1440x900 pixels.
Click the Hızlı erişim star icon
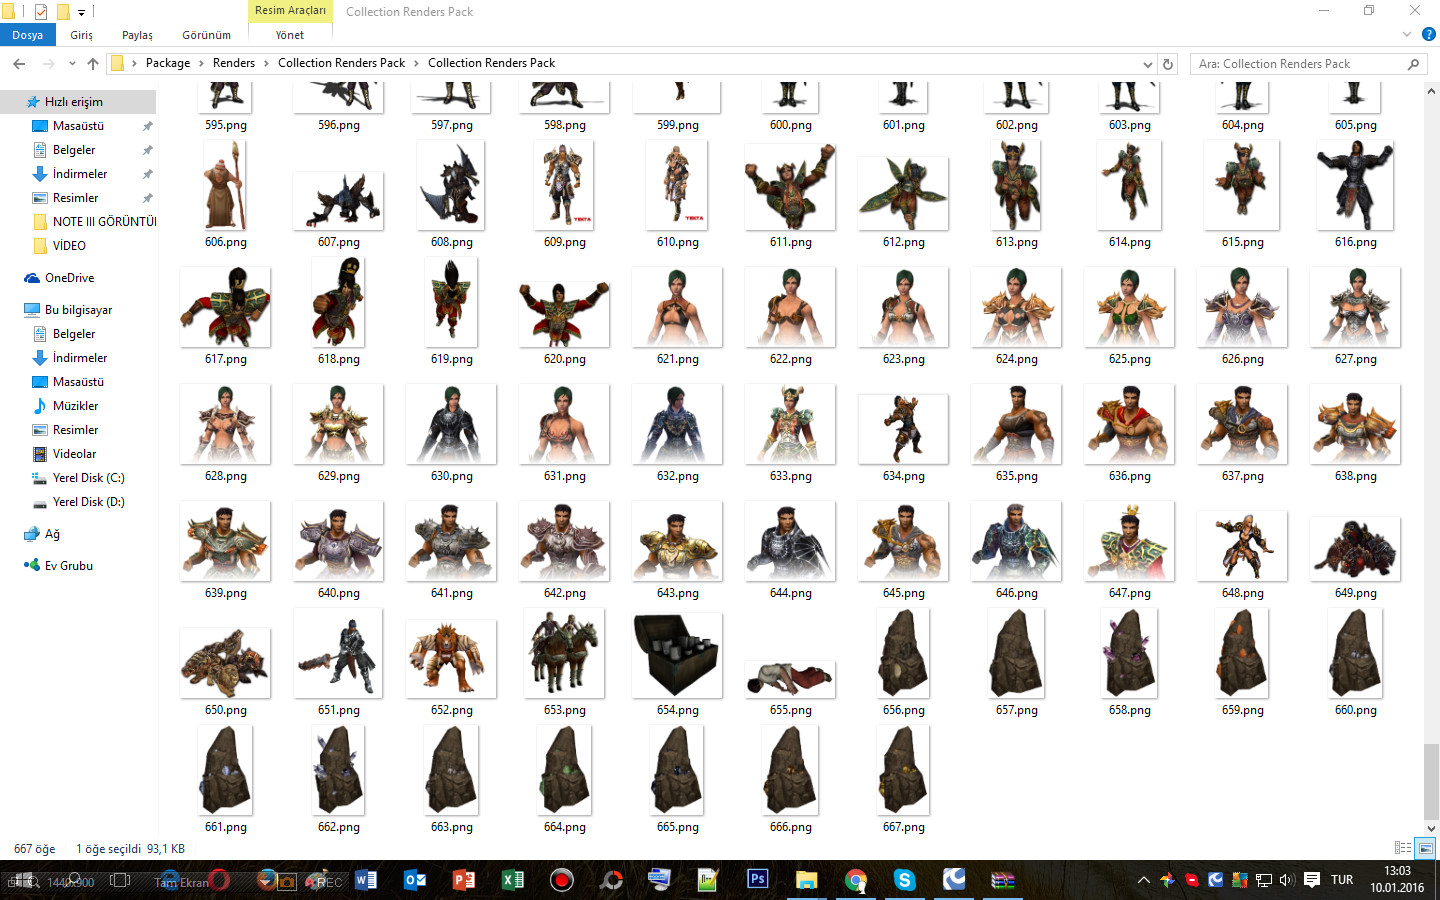(33, 102)
